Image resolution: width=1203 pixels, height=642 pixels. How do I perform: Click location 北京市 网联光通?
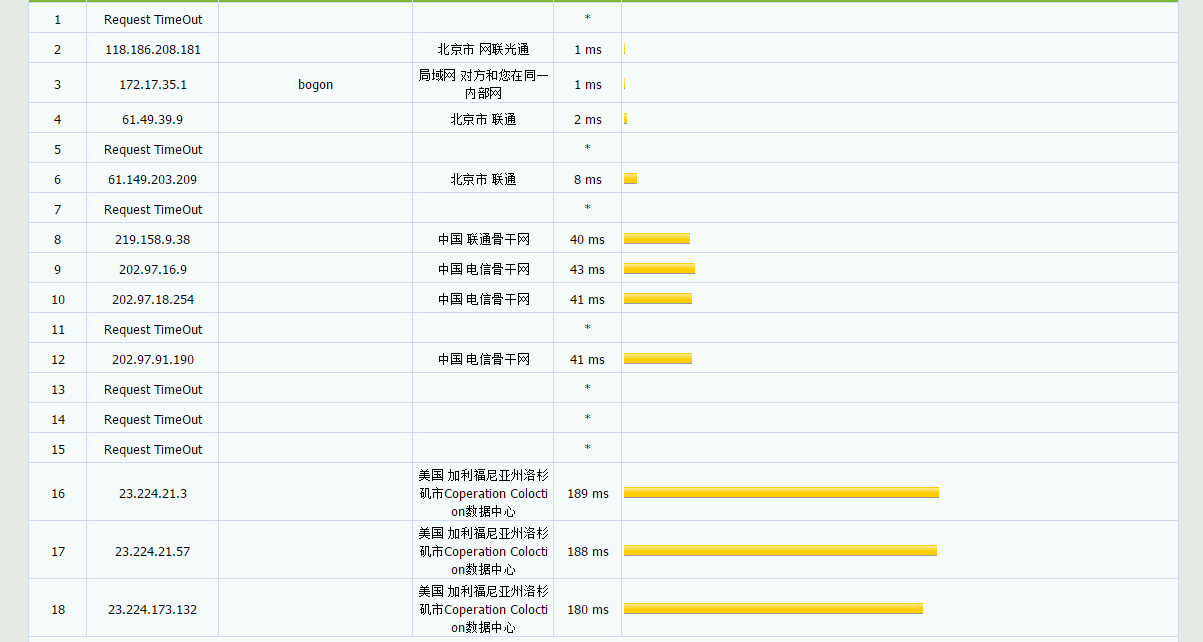point(483,49)
